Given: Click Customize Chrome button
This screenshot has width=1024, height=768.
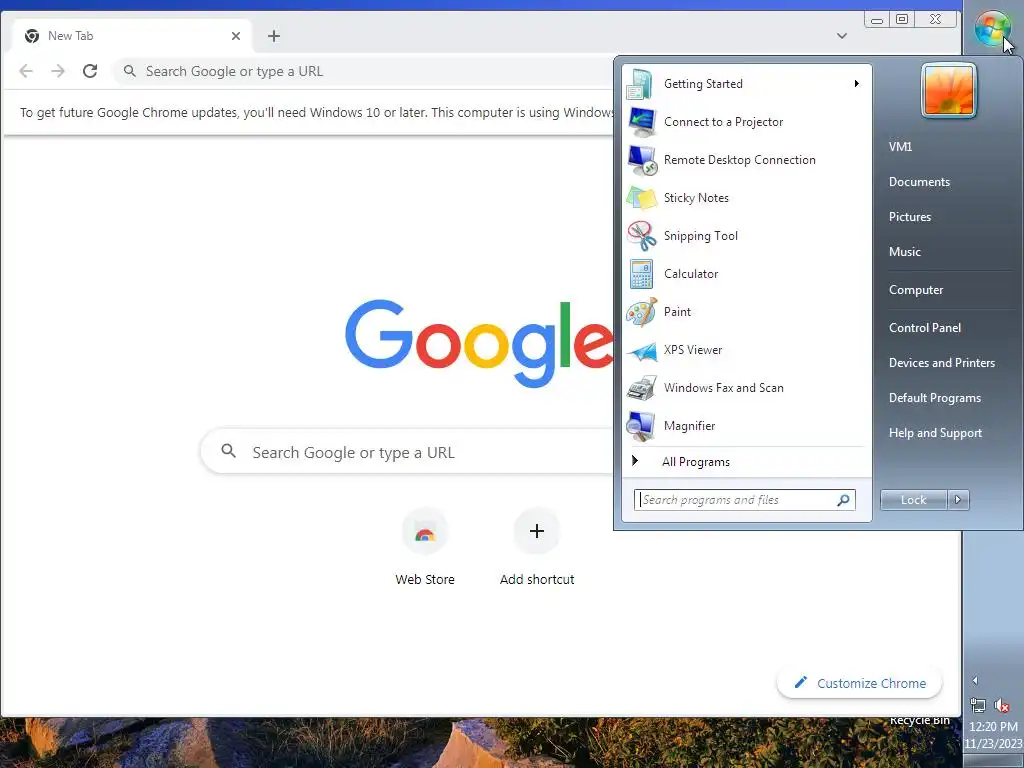Looking at the screenshot, I should (x=859, y=683).
